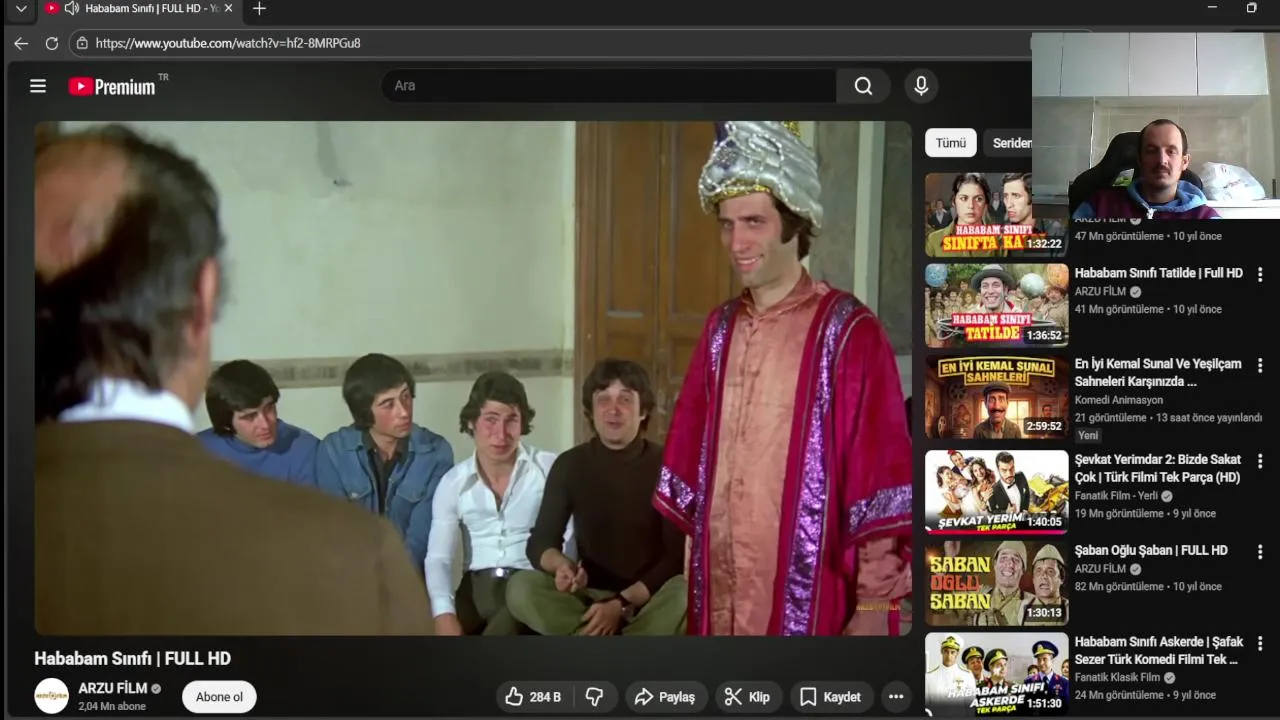Viewport: 1280px width, 720px height.
Task: Open Fanatik Film - Yerli channel link
Action: click(1116, 496)
